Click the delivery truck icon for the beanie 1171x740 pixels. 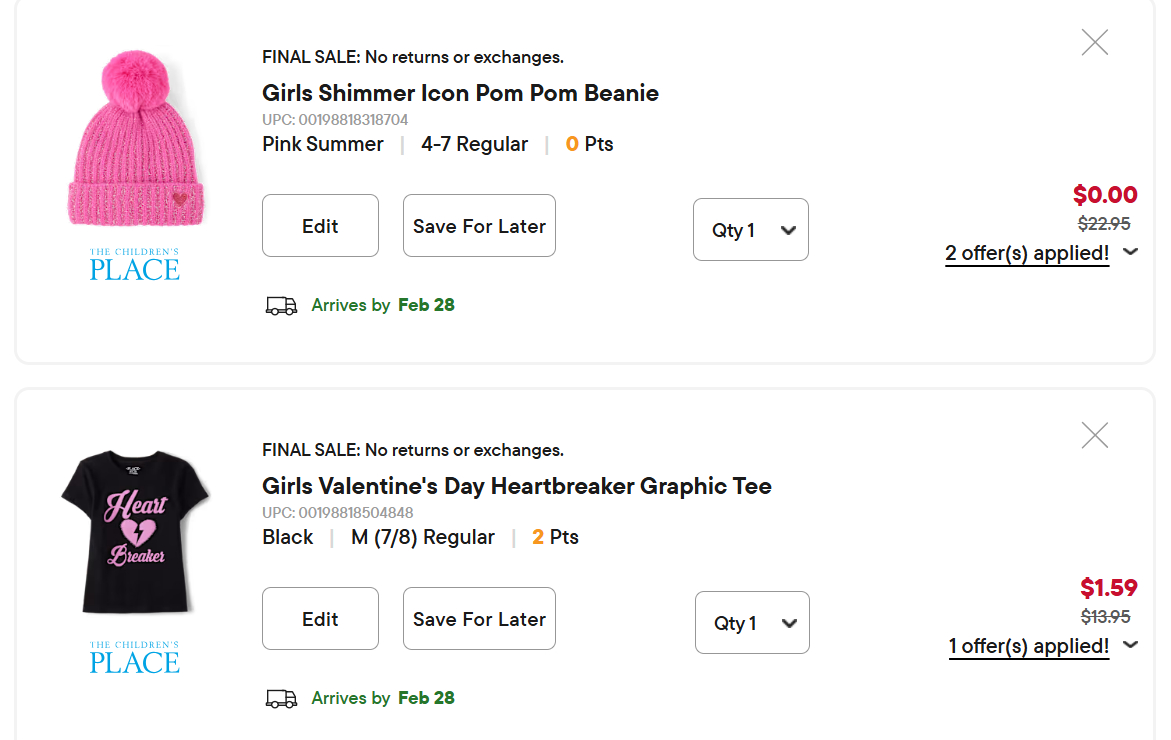[281, 306]
